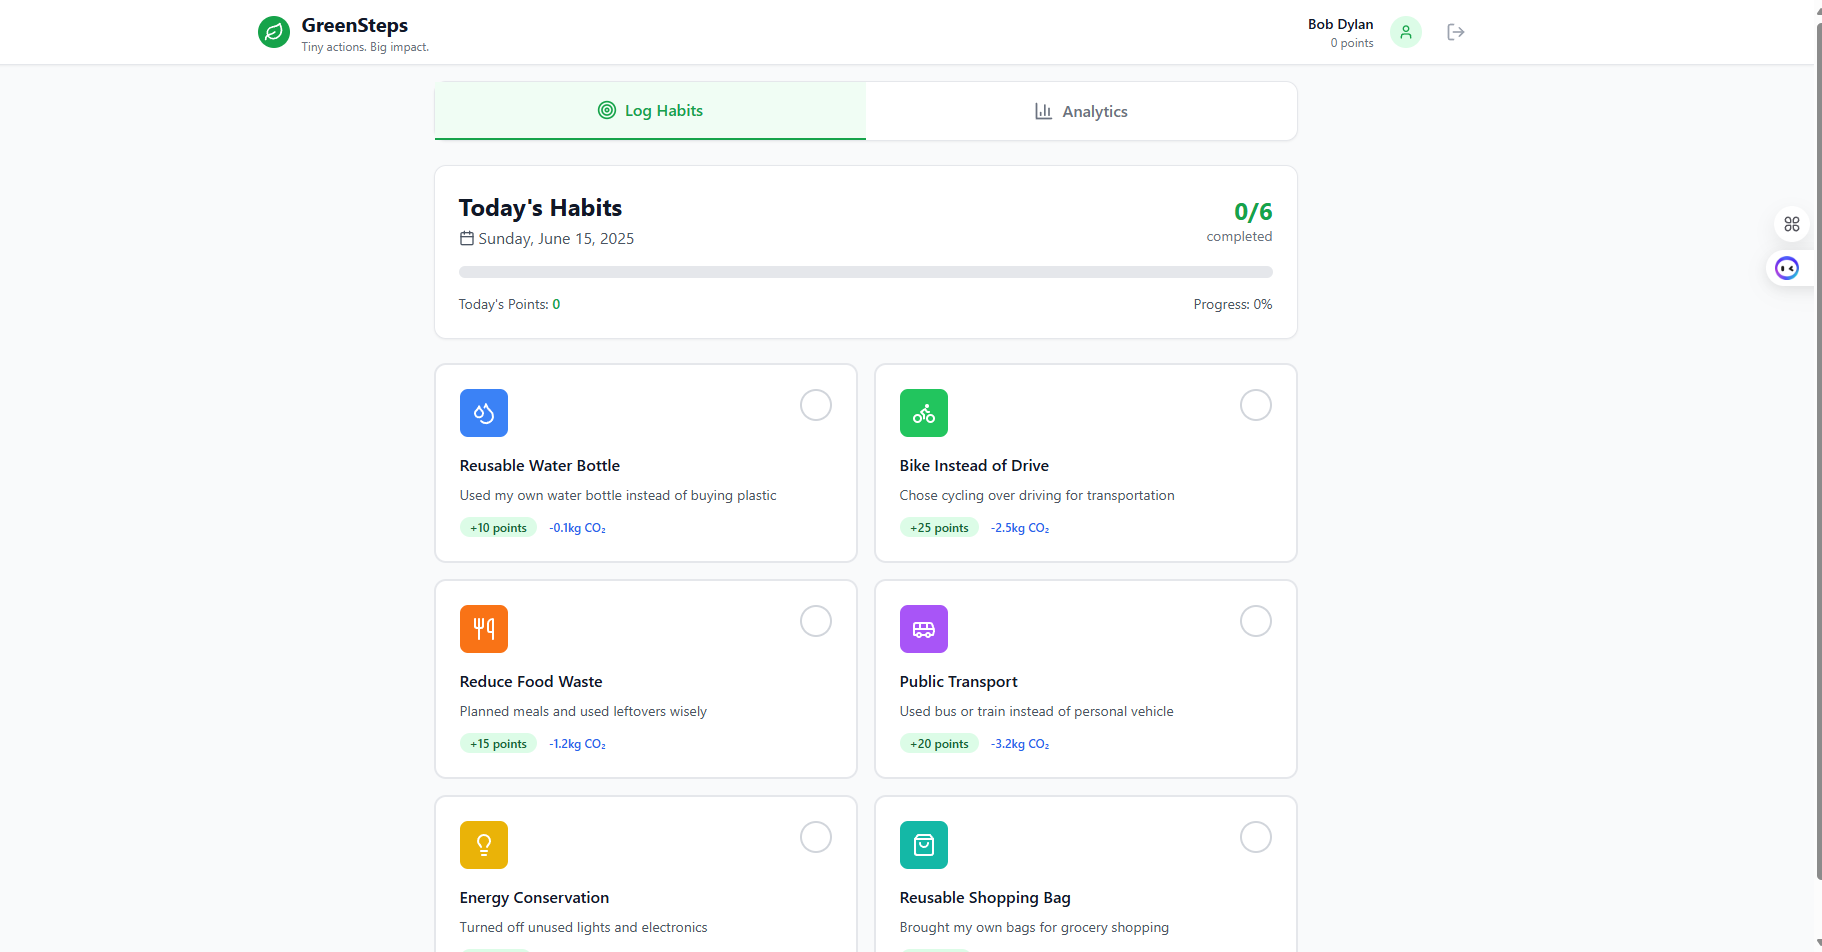Click the Progress: 0% label
The image size is (1822, 952).
[x=1233, y=304]
